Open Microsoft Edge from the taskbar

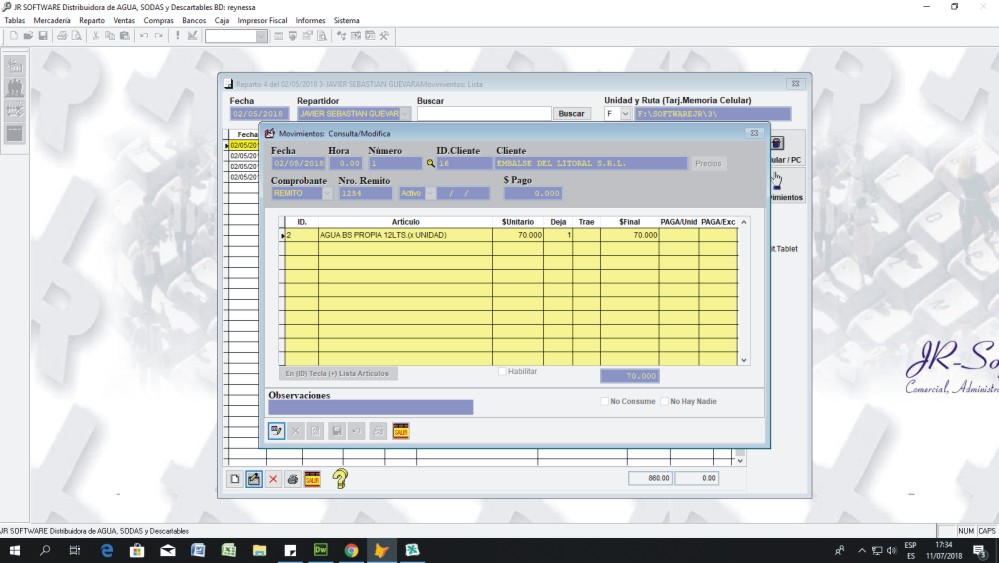[106, 550]
